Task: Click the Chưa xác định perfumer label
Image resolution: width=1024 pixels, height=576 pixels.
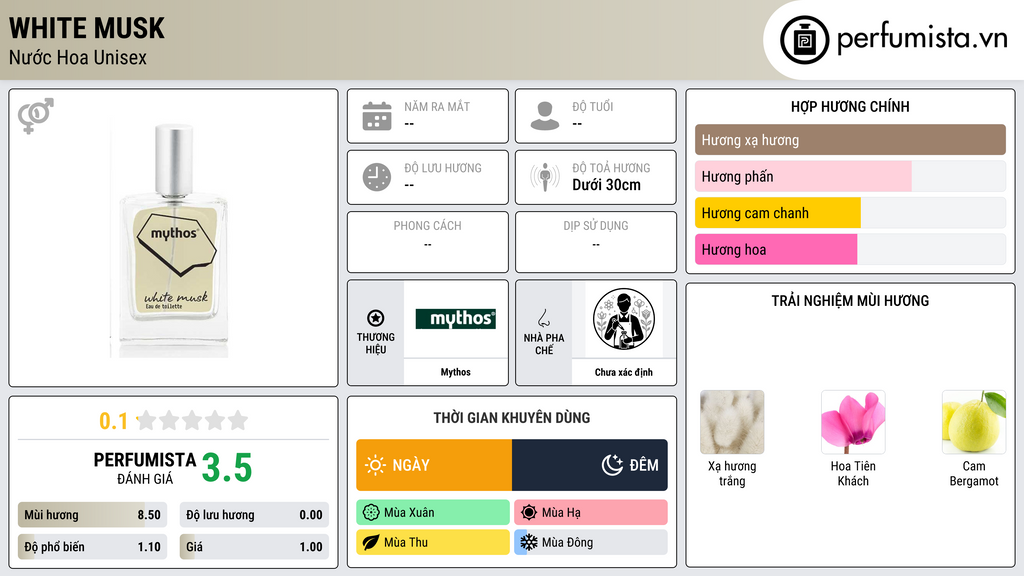Action: [624, 372]
